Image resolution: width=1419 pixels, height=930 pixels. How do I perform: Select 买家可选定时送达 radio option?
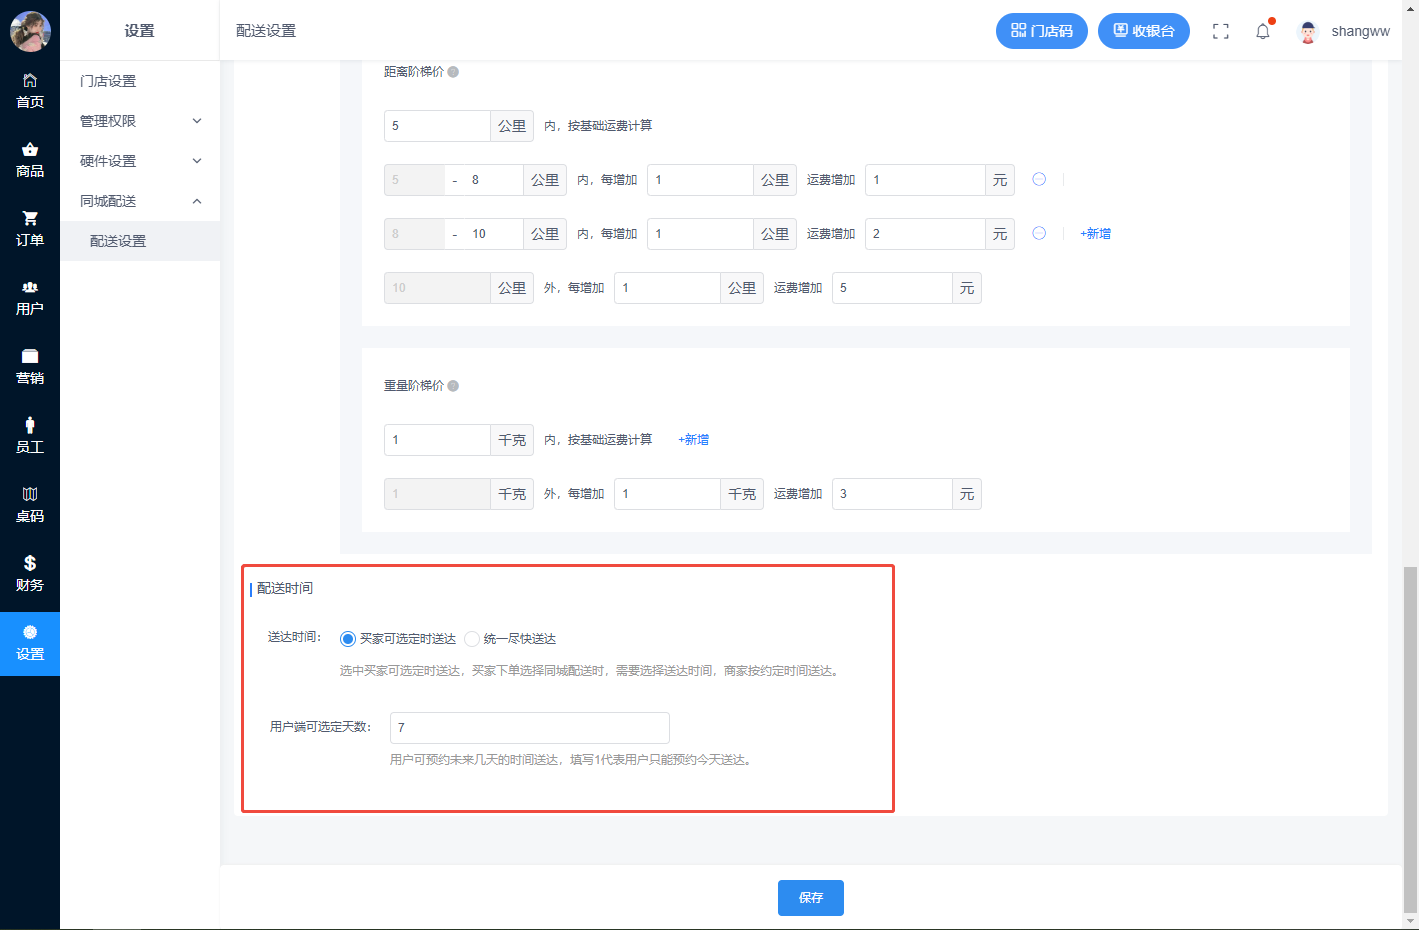point(348,639)
